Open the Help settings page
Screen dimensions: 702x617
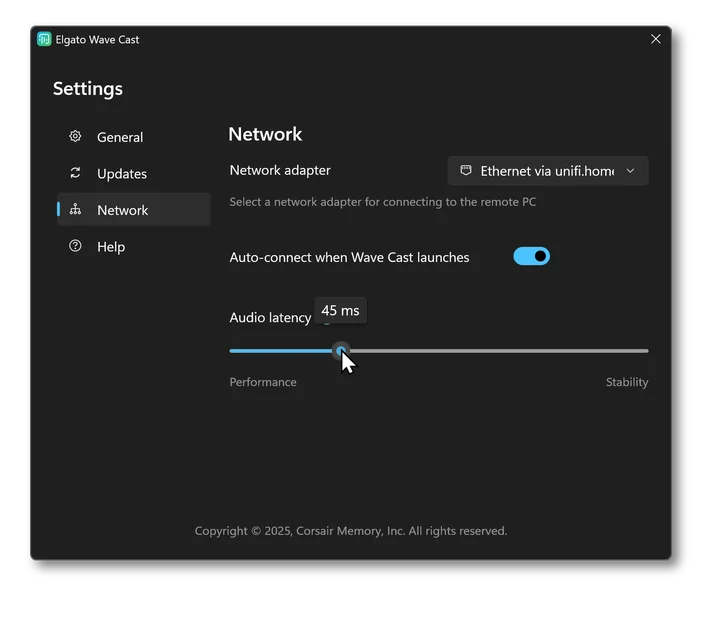pos(133,246)
